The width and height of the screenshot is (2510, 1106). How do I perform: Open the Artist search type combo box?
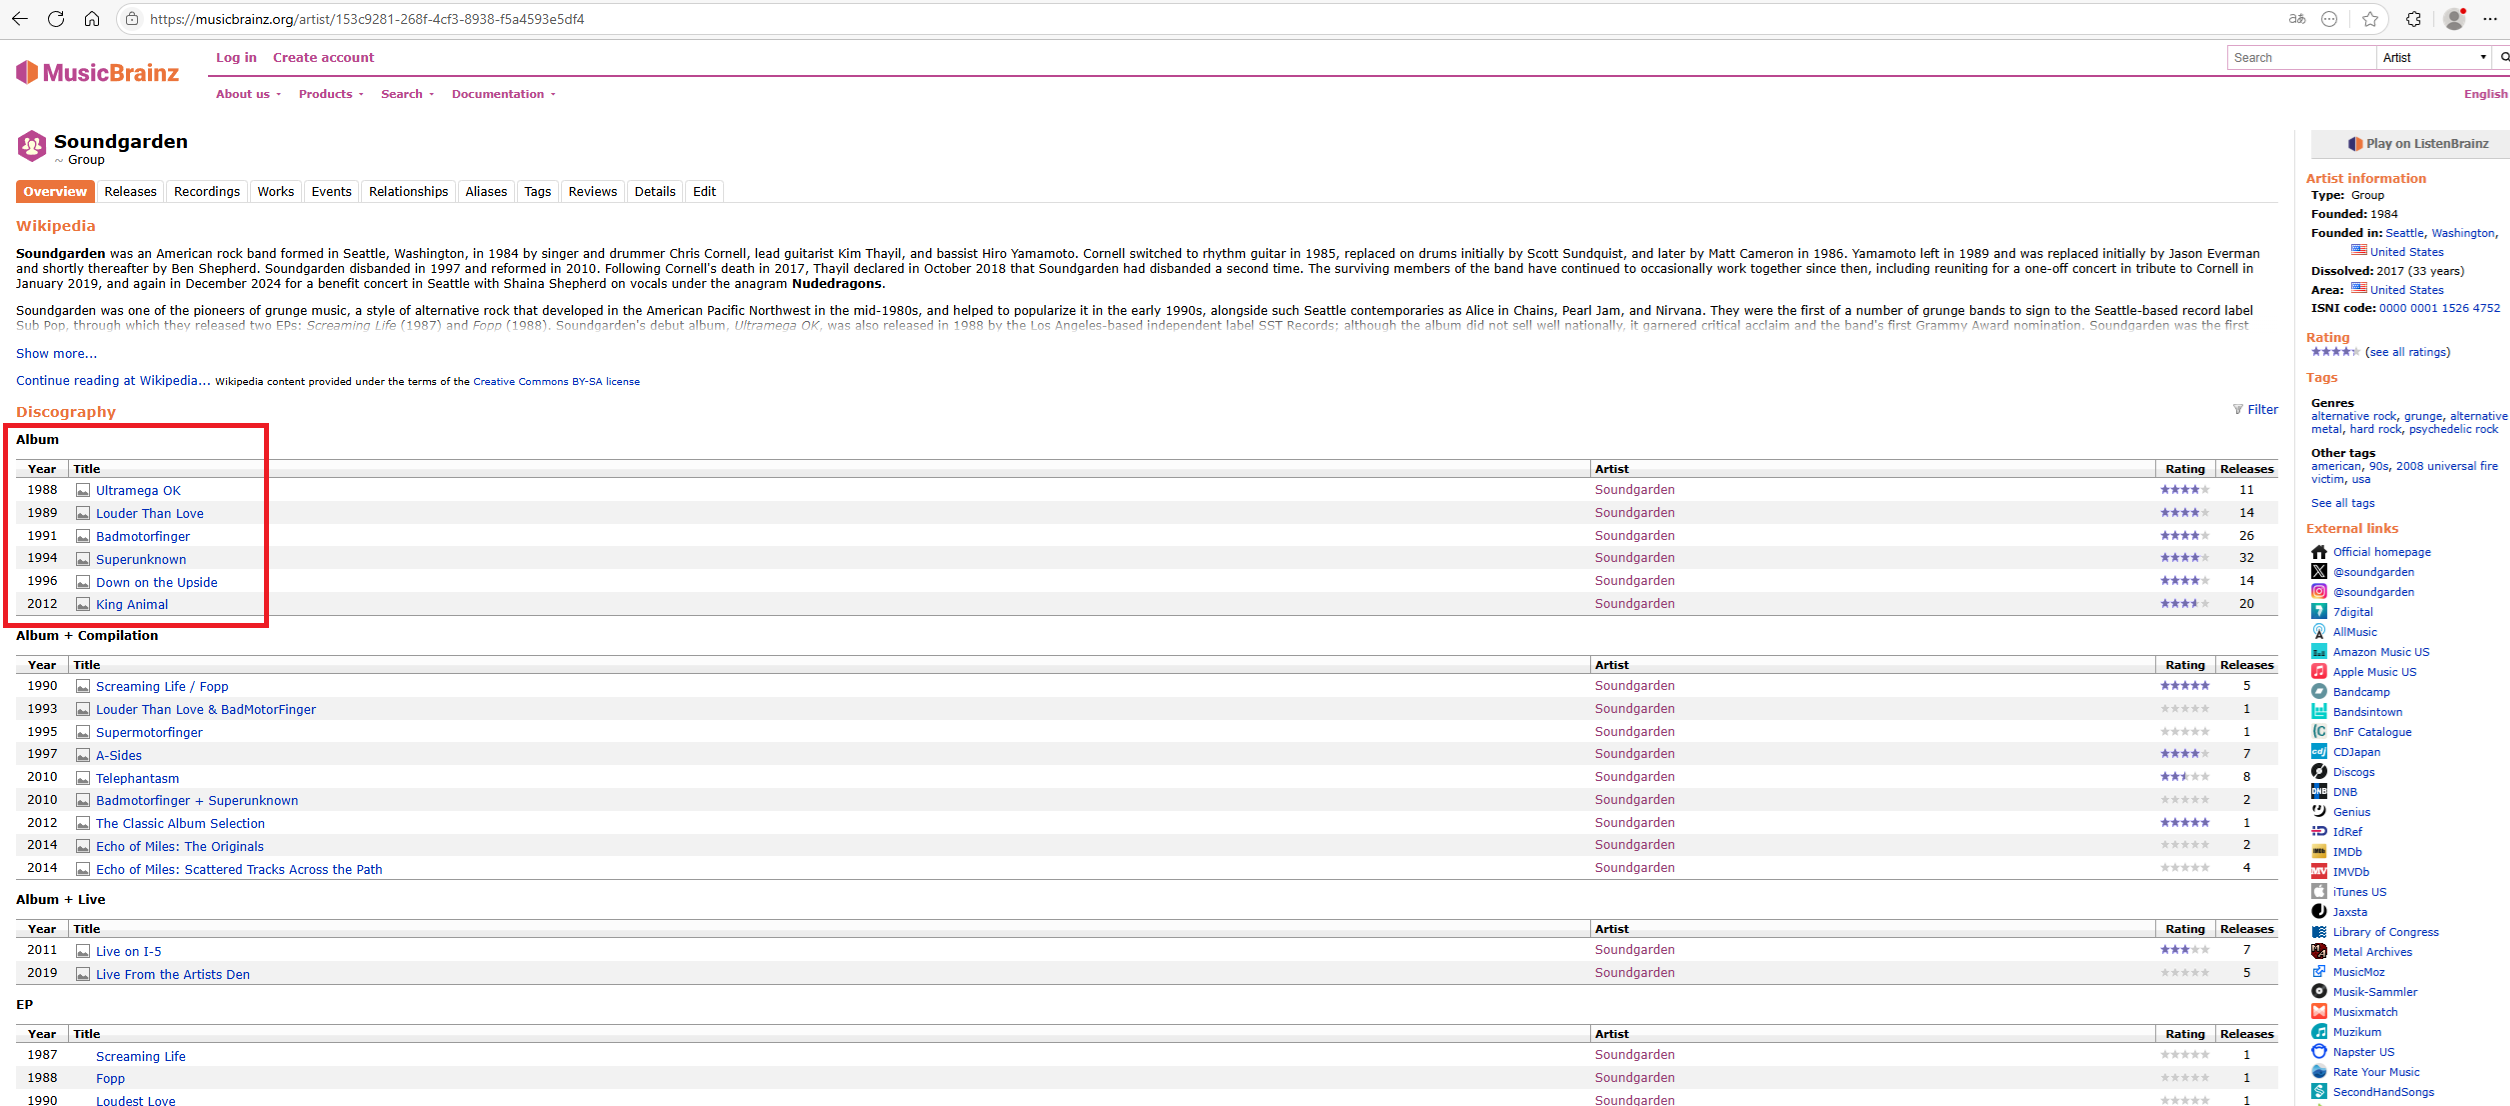(2433, 58)
